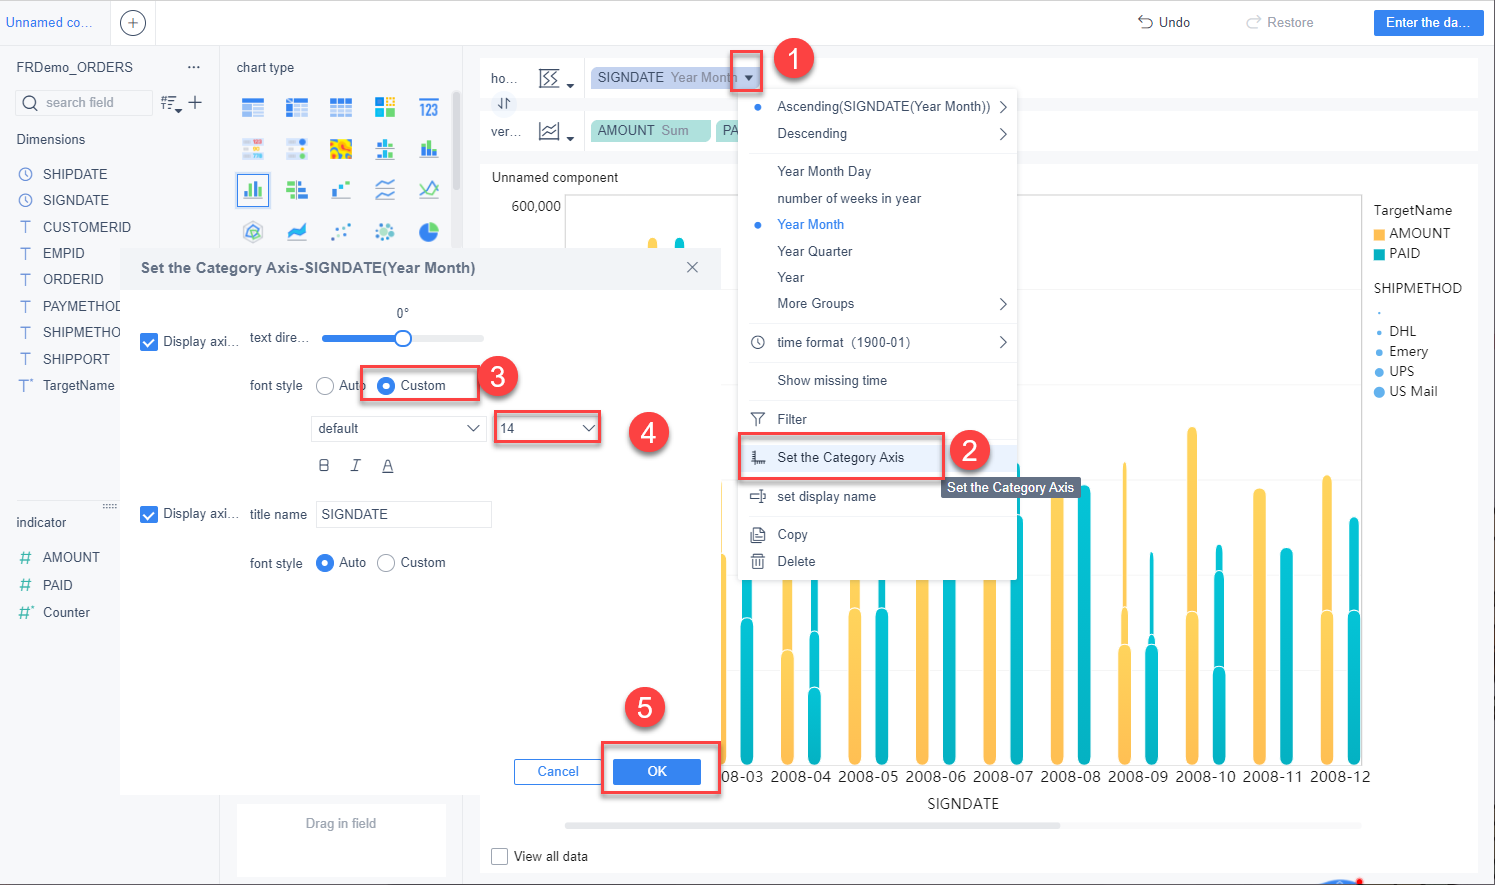The height and width of the screenshot is (885, 1495).
Task: Adjust the text direction slider handle
Action: coord(403,338)
